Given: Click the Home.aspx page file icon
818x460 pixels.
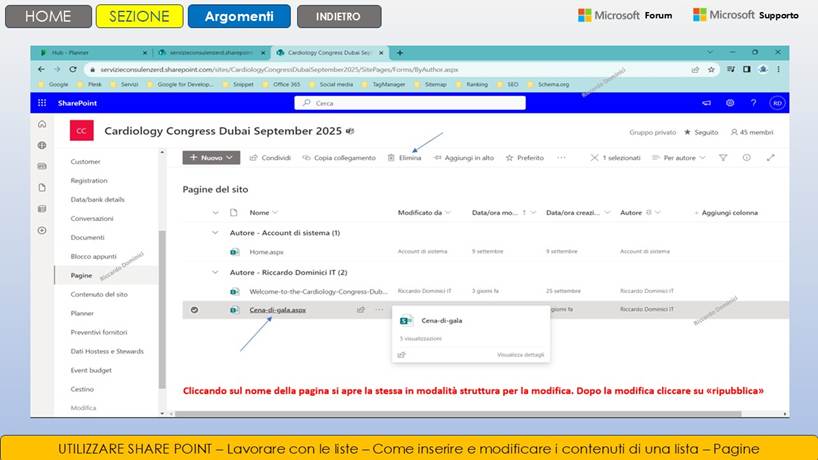Looking at the screenshot, I should (235, 252).
